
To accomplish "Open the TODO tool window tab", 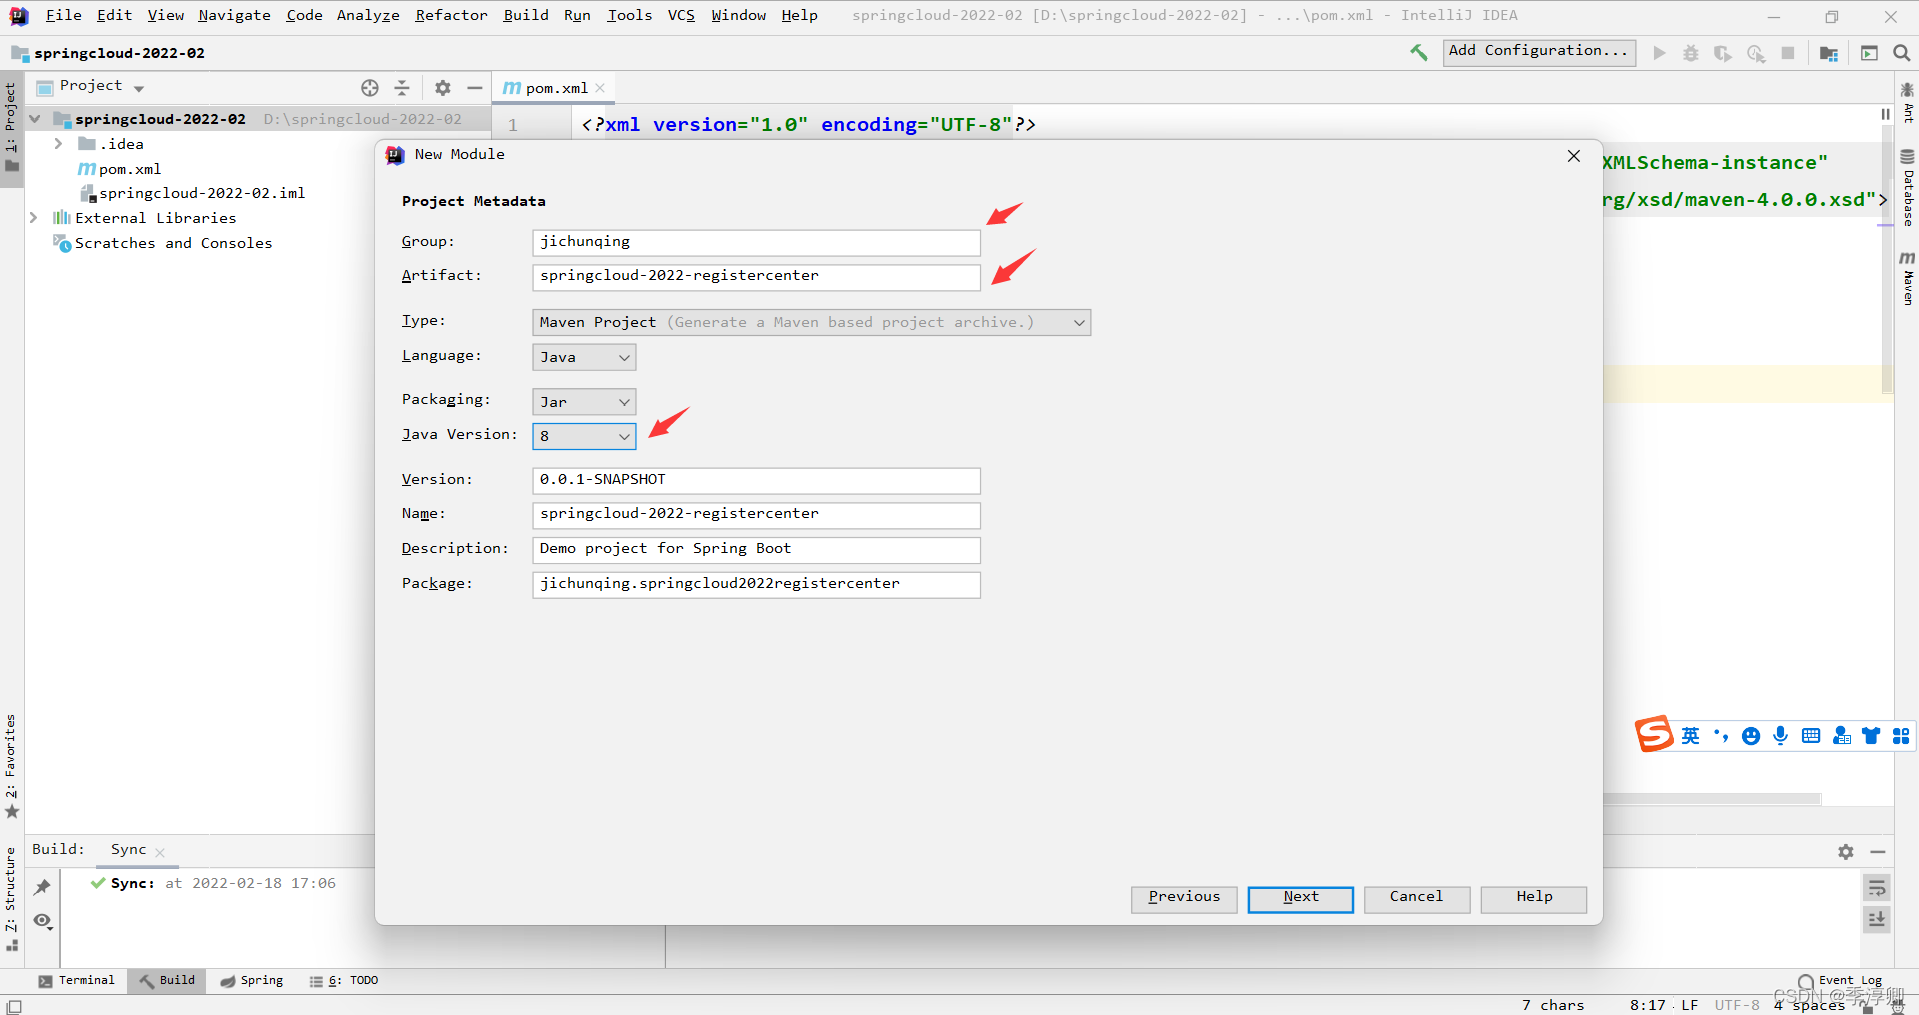I will point(344,981).
